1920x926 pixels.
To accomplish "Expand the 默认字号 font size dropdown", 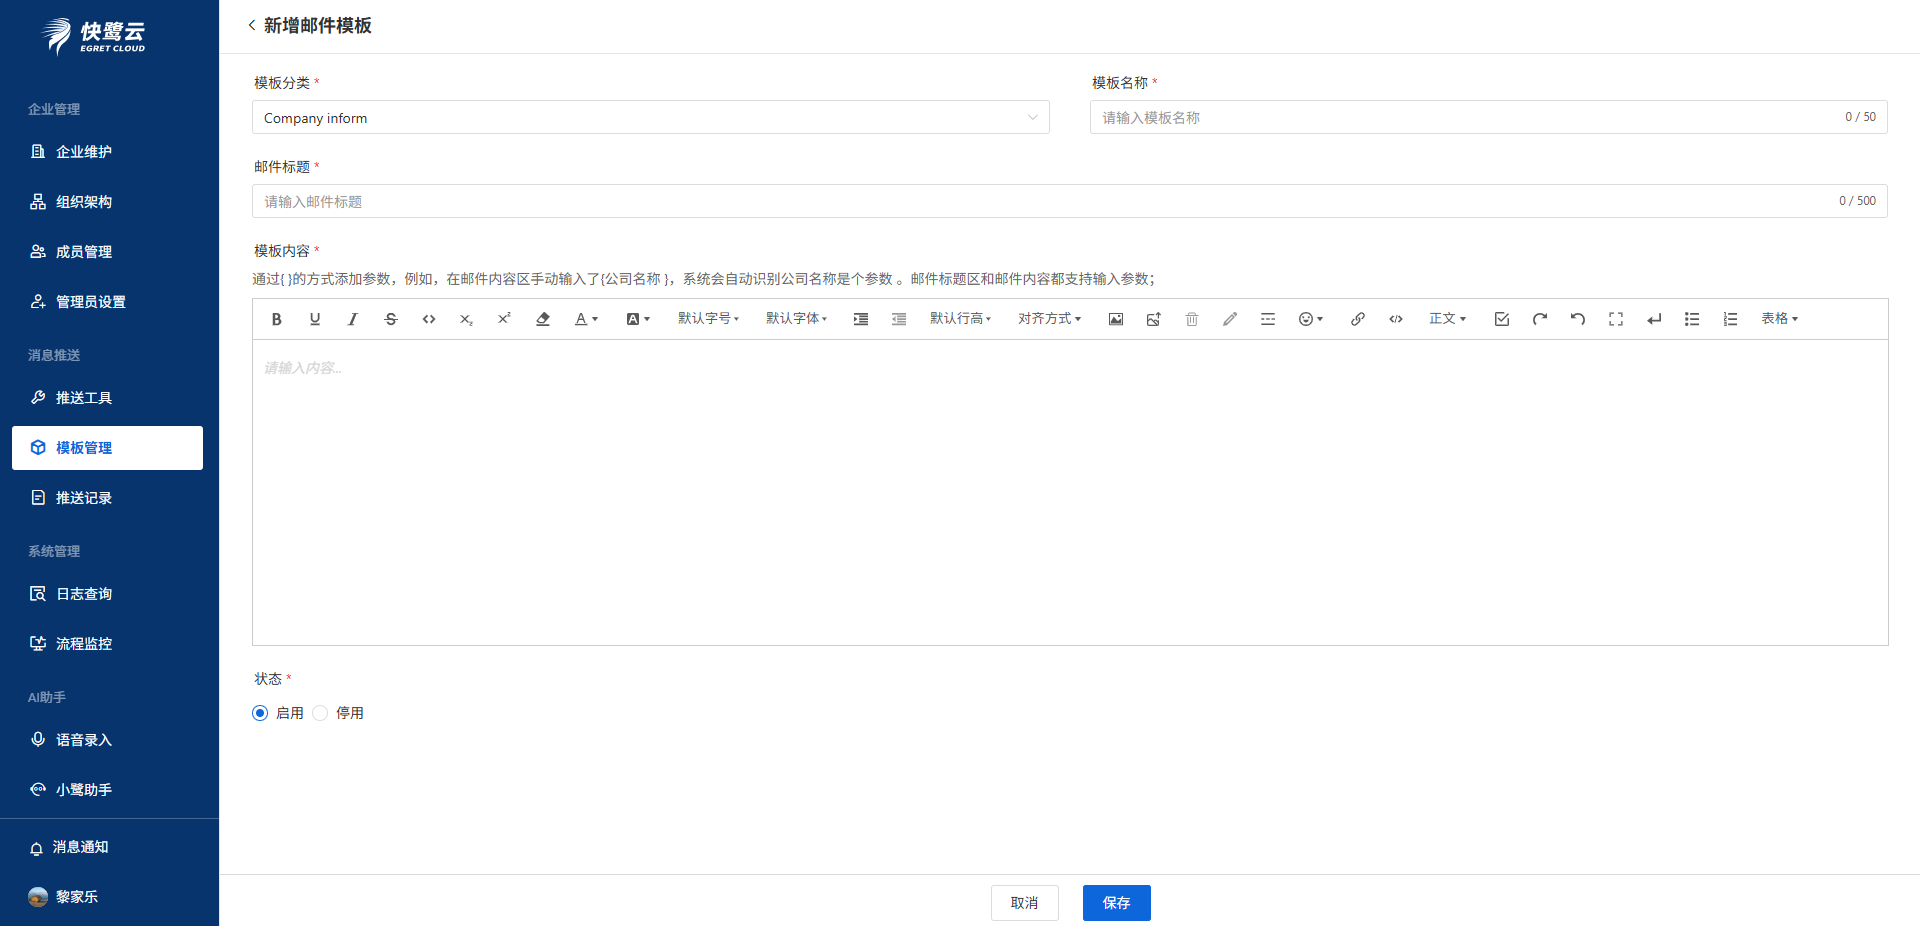I will (708, 319).
